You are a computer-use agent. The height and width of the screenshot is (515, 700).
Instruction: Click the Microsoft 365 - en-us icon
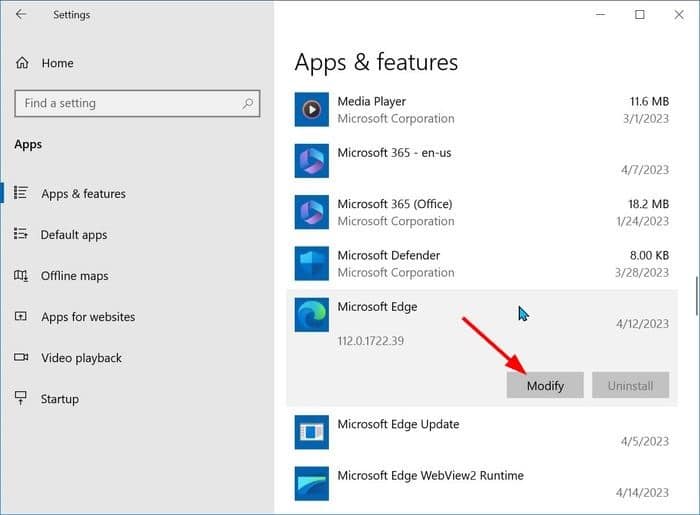point(312,161)
